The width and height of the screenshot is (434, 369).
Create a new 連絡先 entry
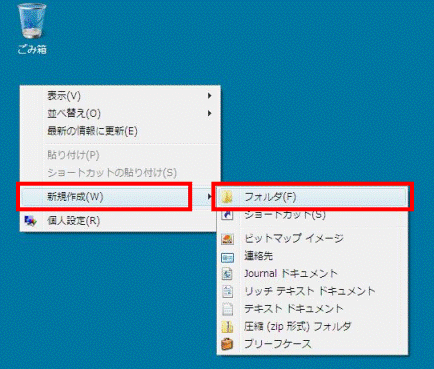(x=312, y=256)
